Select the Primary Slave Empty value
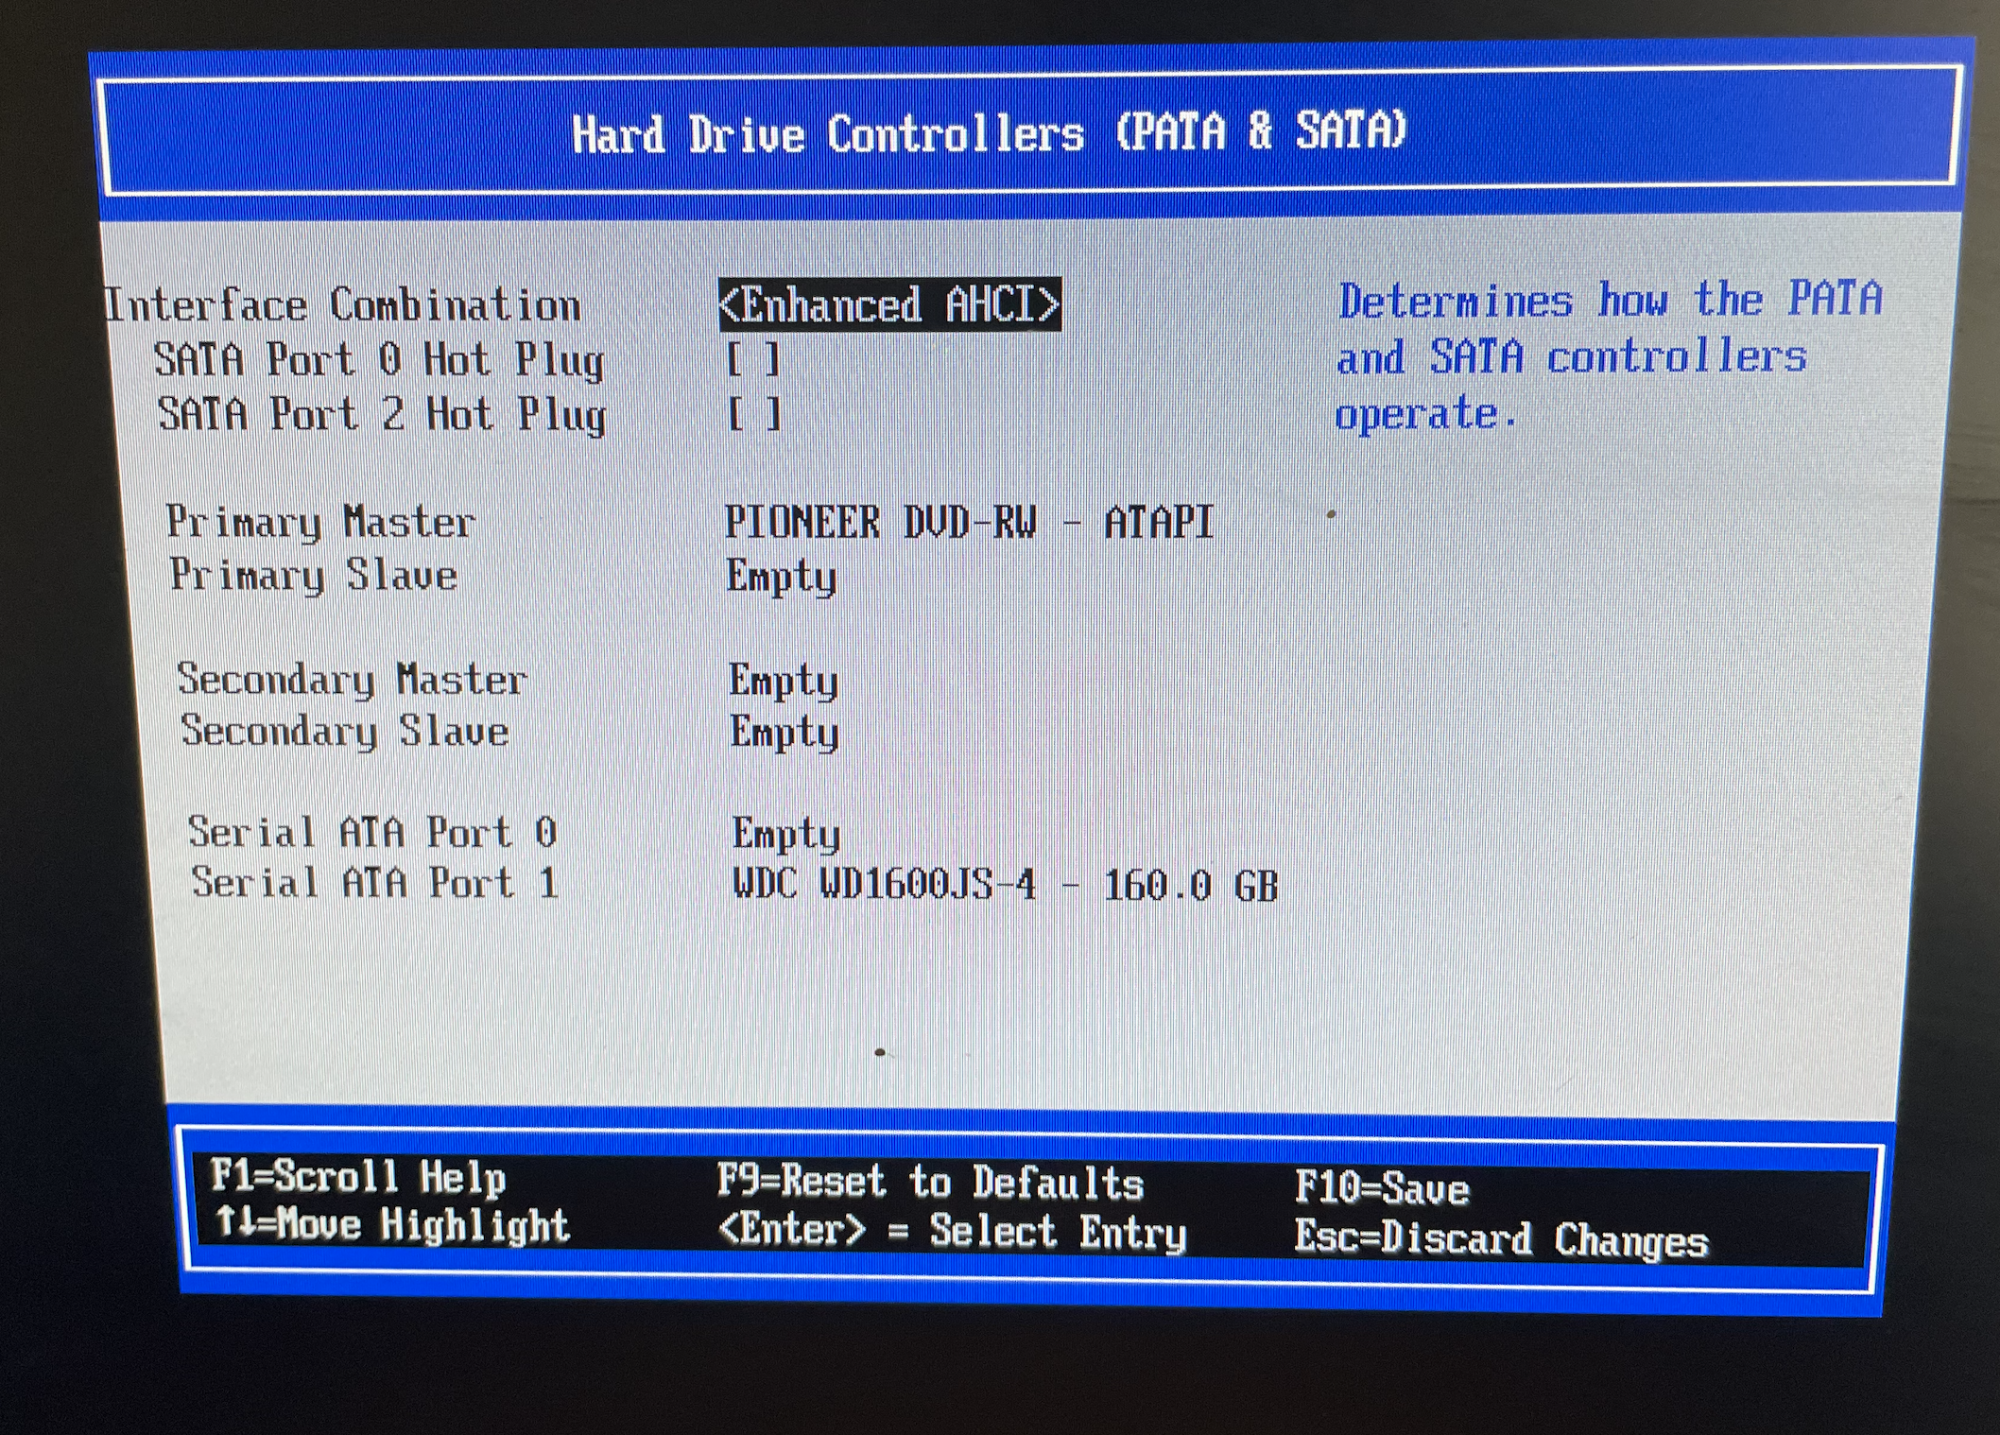This screenshot has height=1435, width=2000. coord(781,576)
